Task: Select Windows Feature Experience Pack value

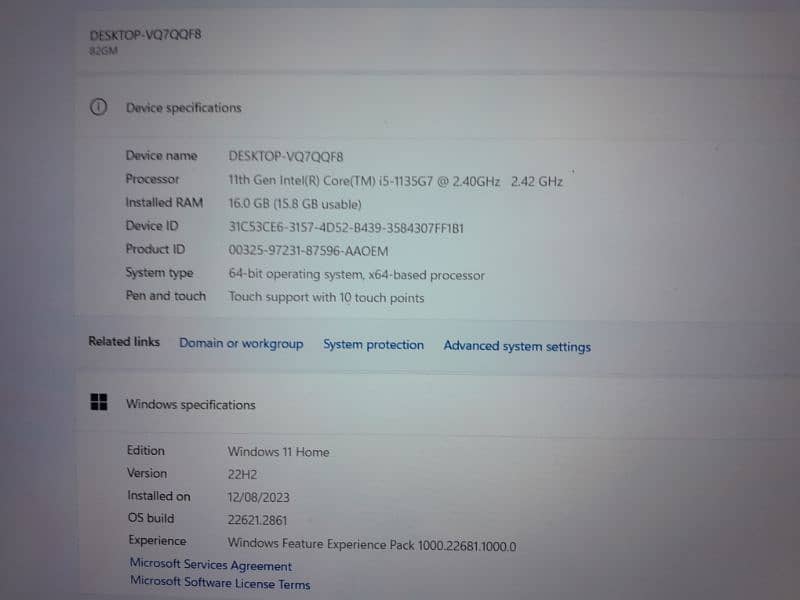Action: [x=372, y=544]
